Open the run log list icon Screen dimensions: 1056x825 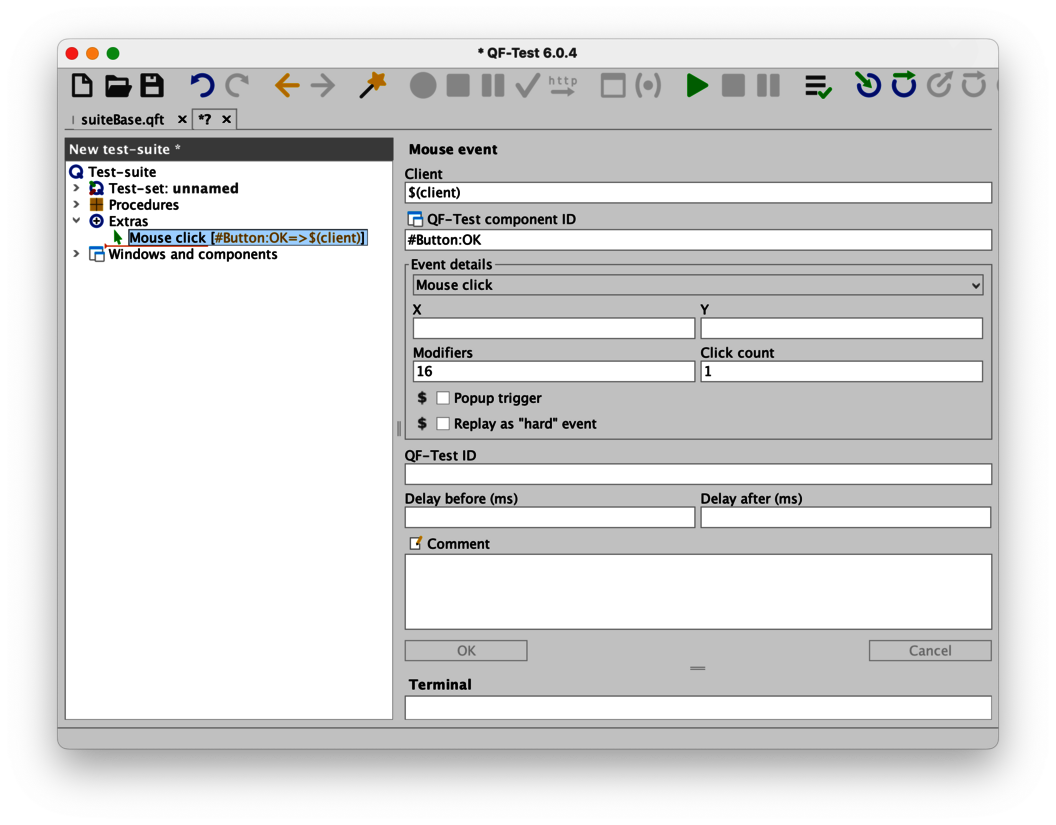click(817, 86)
